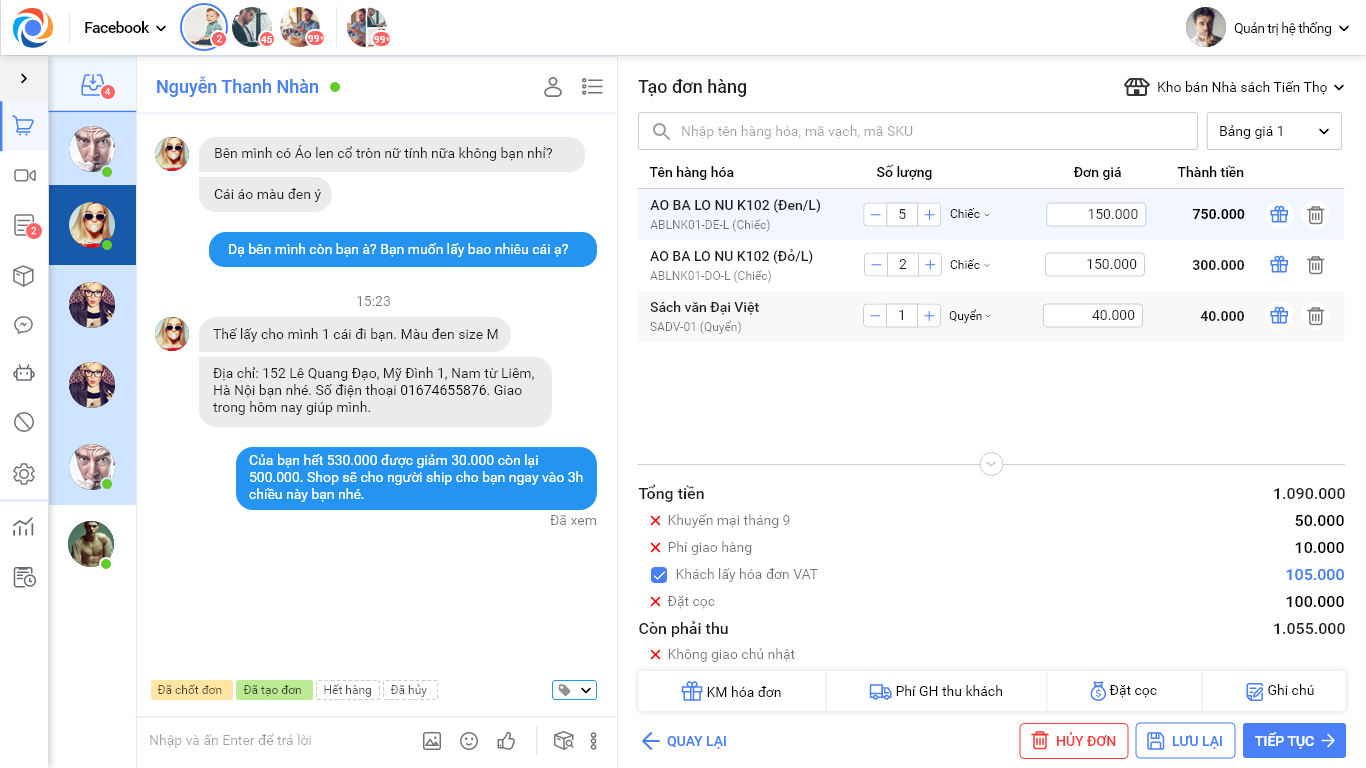This screenshot has width=1366, height=768.
Task: Edit the 40.000 unit price field
Action: [1092, 316]
